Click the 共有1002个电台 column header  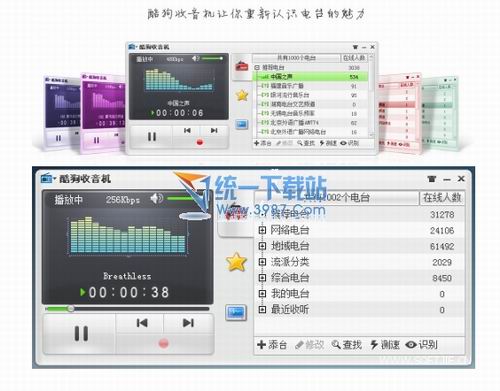(x=337, y=198)
